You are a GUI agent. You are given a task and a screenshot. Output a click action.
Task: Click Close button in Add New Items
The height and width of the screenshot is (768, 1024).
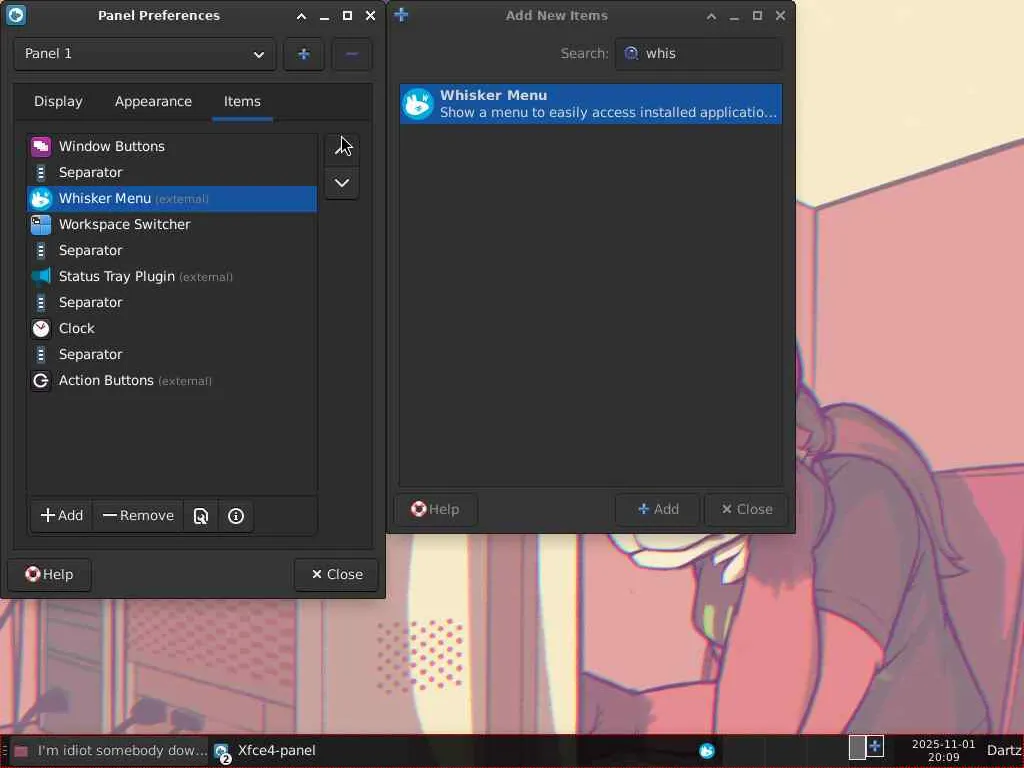pyautogui.click(x=746, y=509)
